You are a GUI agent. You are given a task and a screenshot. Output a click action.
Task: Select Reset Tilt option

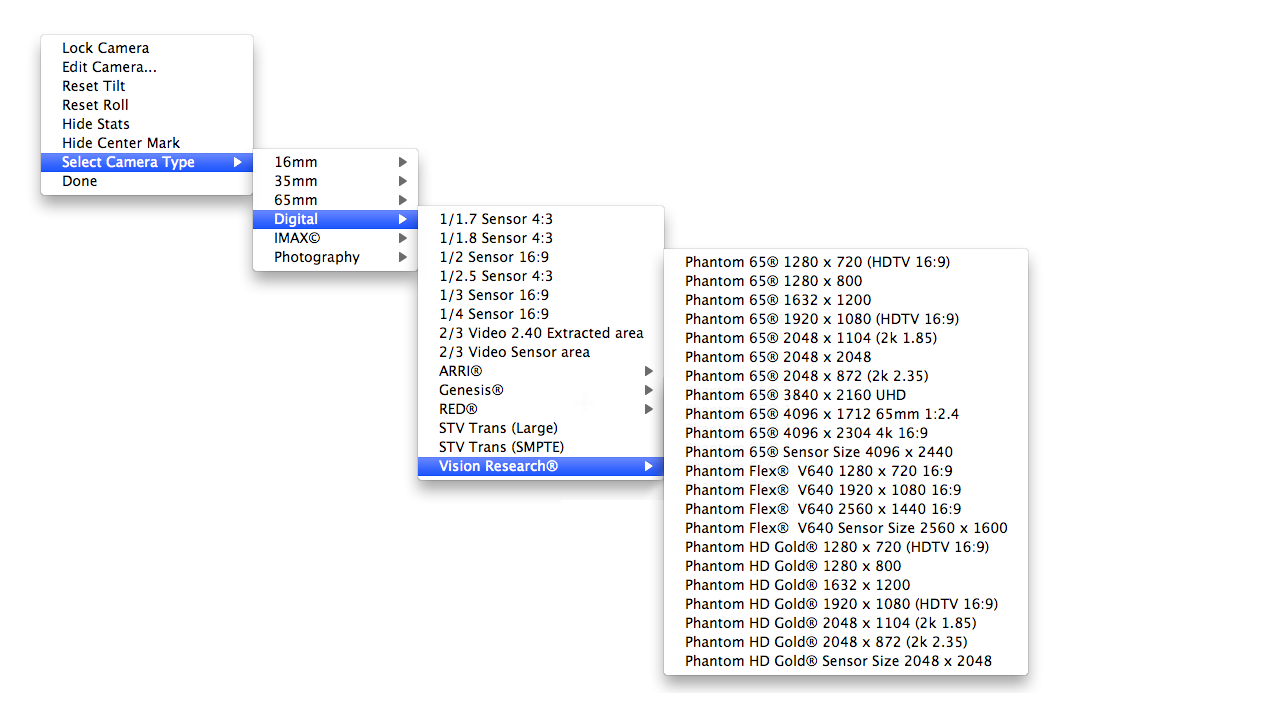coord(147,86)
